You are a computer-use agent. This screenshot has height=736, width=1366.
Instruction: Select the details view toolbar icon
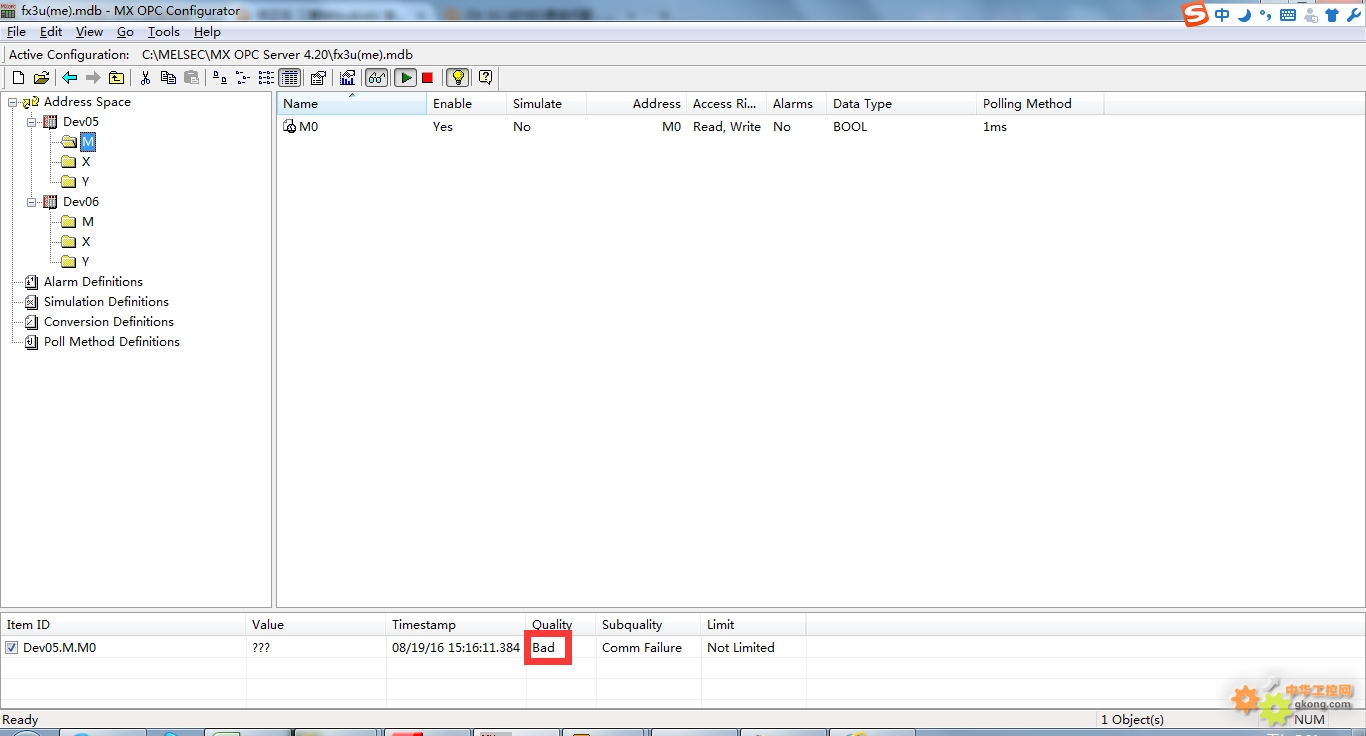(x=290, y=78)
